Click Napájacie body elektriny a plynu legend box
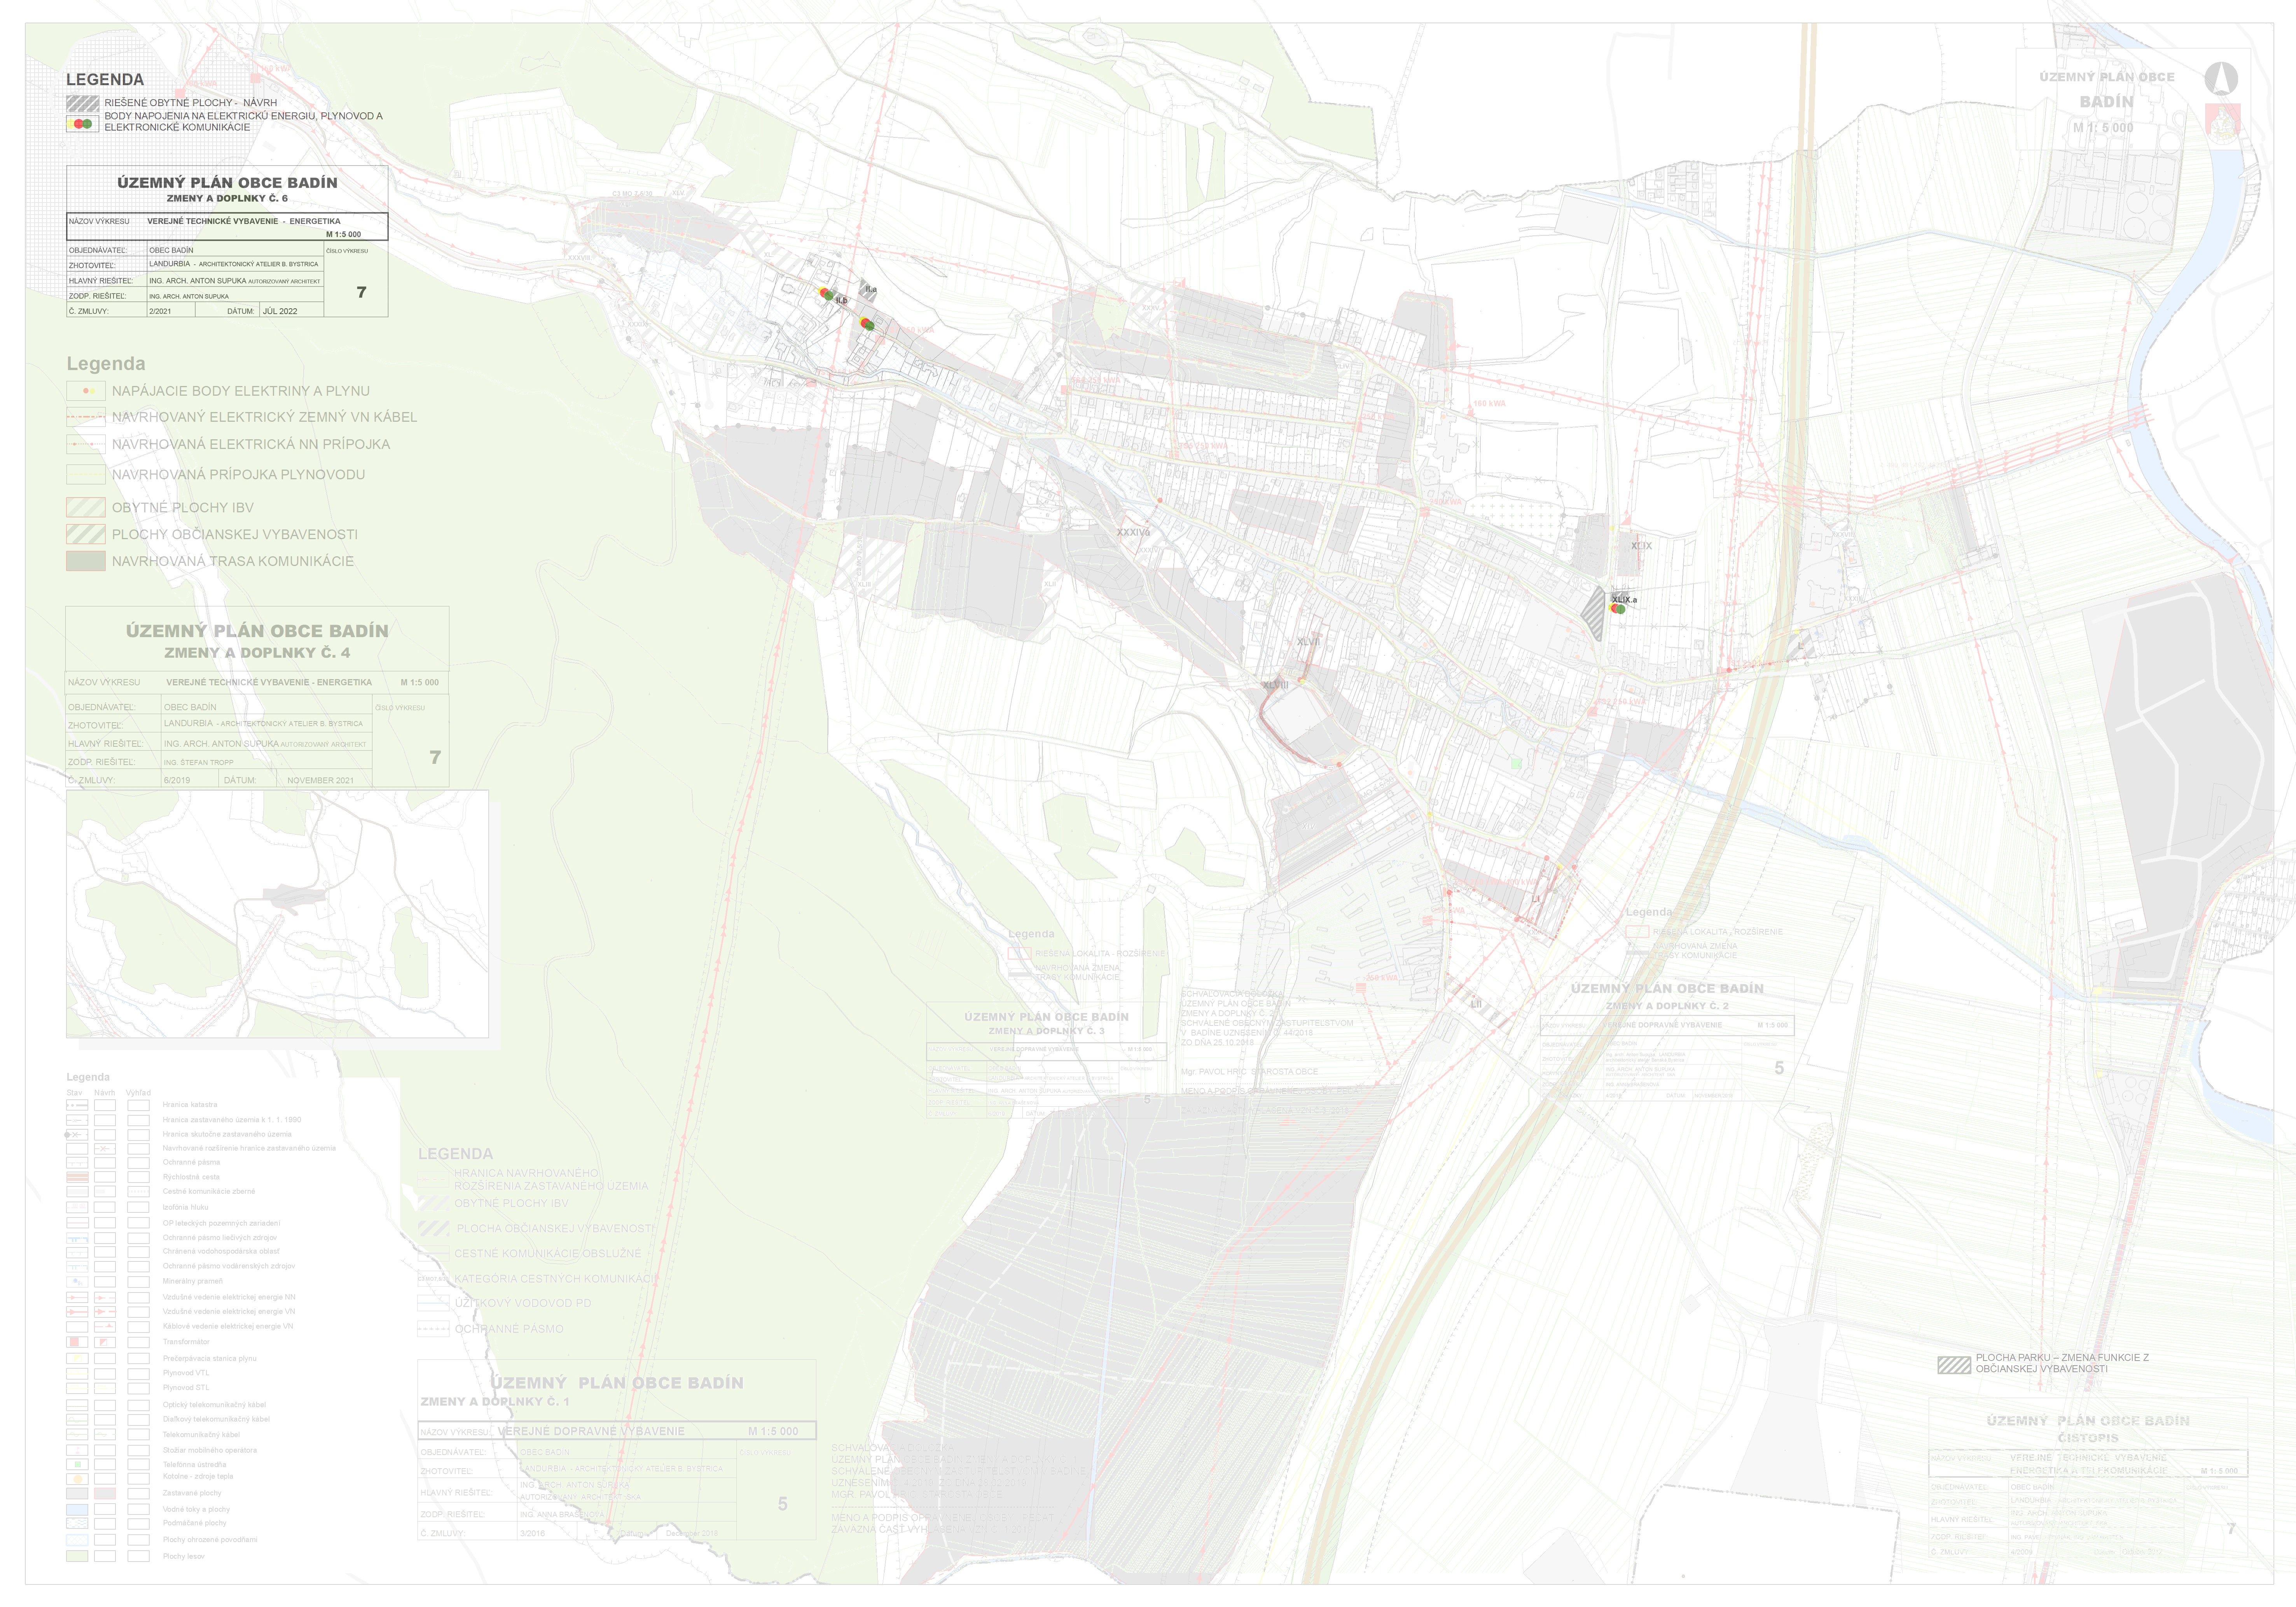This screenshot has width=2296, height=1607. 86,391
